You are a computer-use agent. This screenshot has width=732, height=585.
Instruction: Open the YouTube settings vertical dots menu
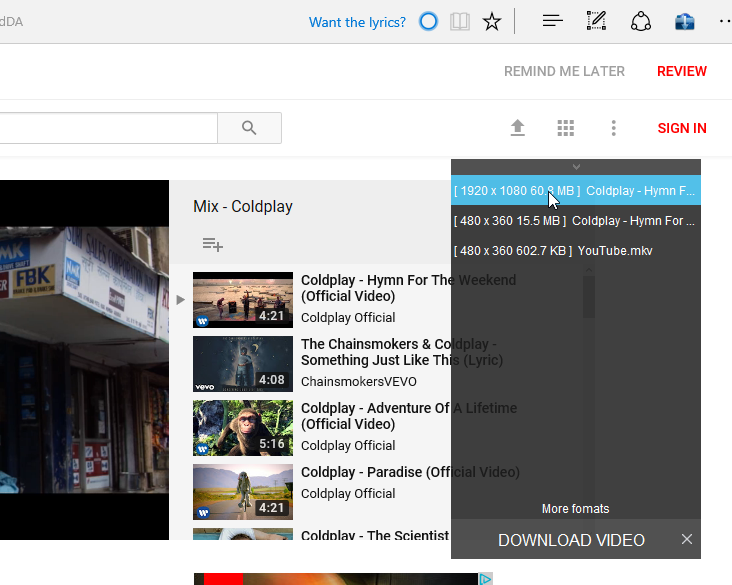[x=613, y=128]
